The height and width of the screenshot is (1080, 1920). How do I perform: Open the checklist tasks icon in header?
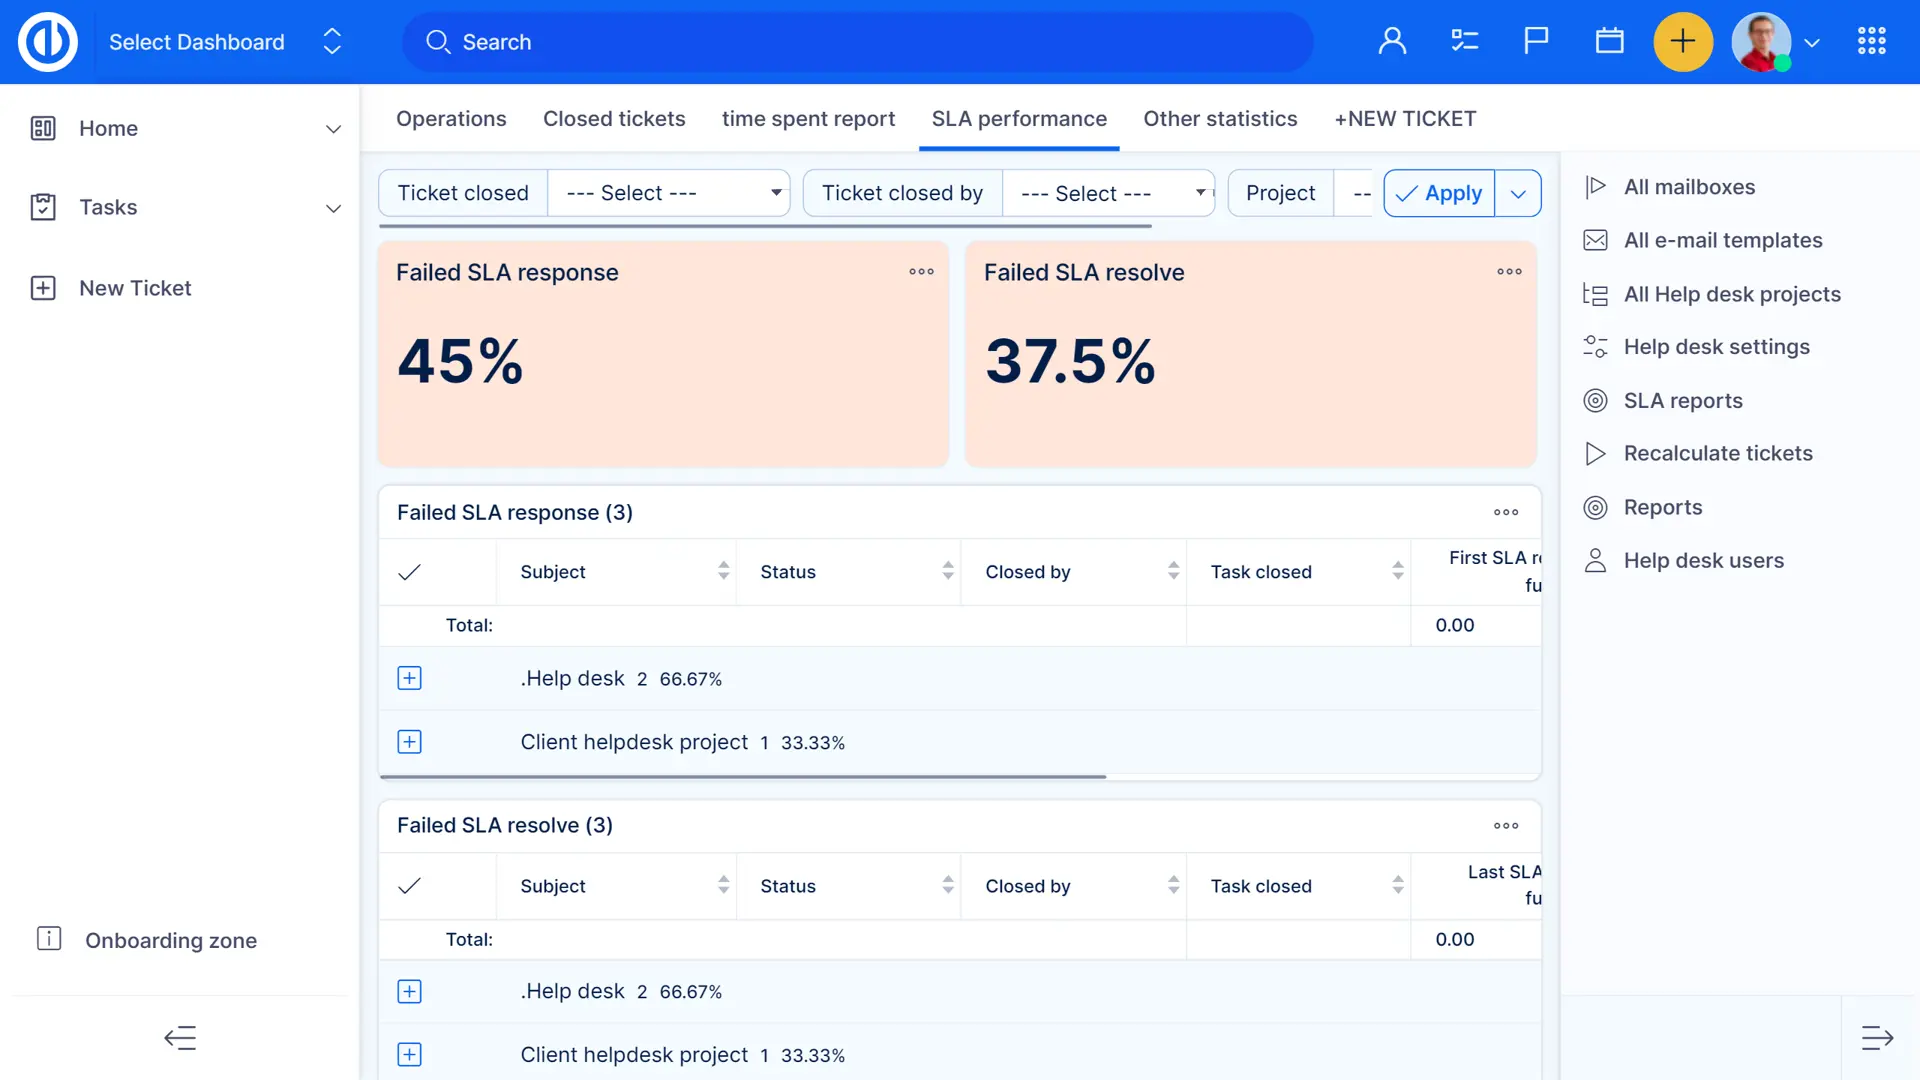1464,41
